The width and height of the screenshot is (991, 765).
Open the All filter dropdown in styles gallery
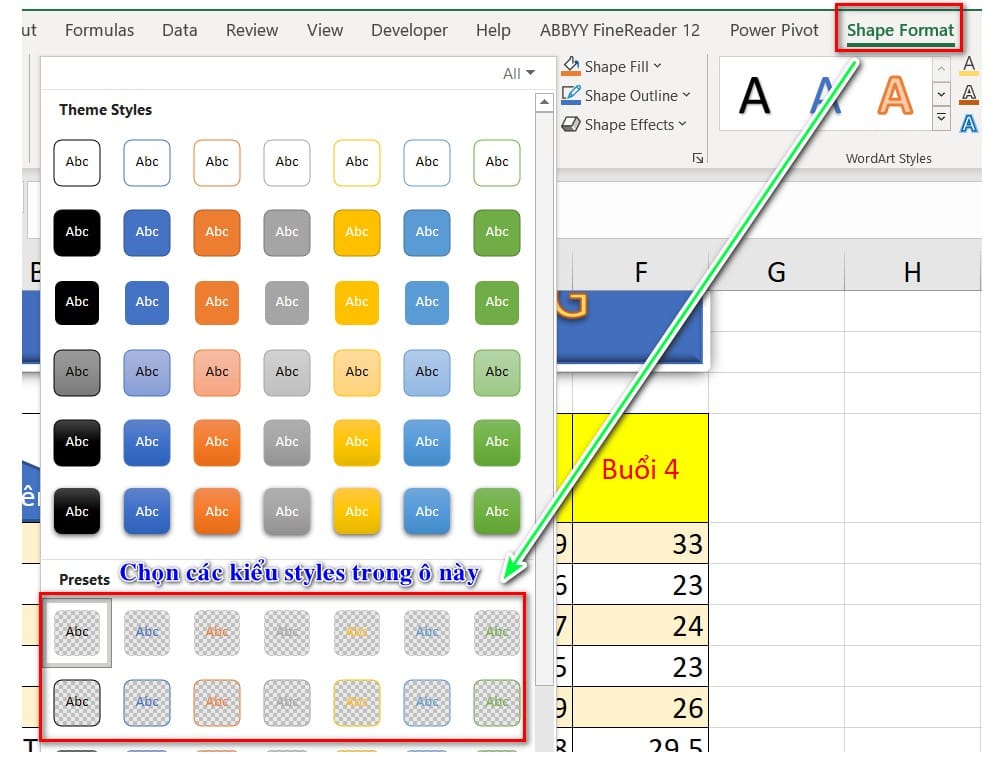point(518,73)
